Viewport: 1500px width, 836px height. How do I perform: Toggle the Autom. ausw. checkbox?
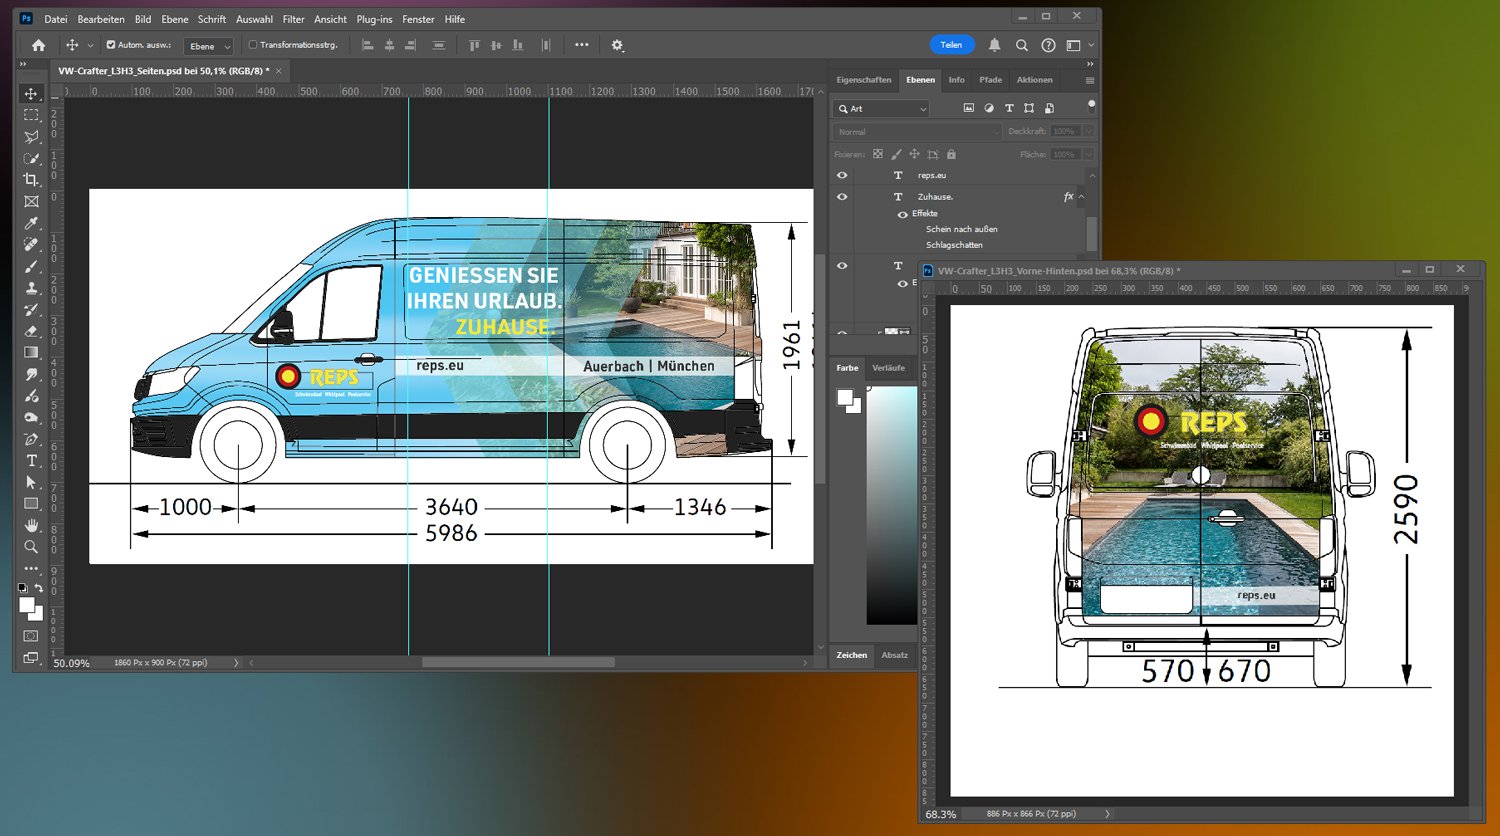pos(111,45)
